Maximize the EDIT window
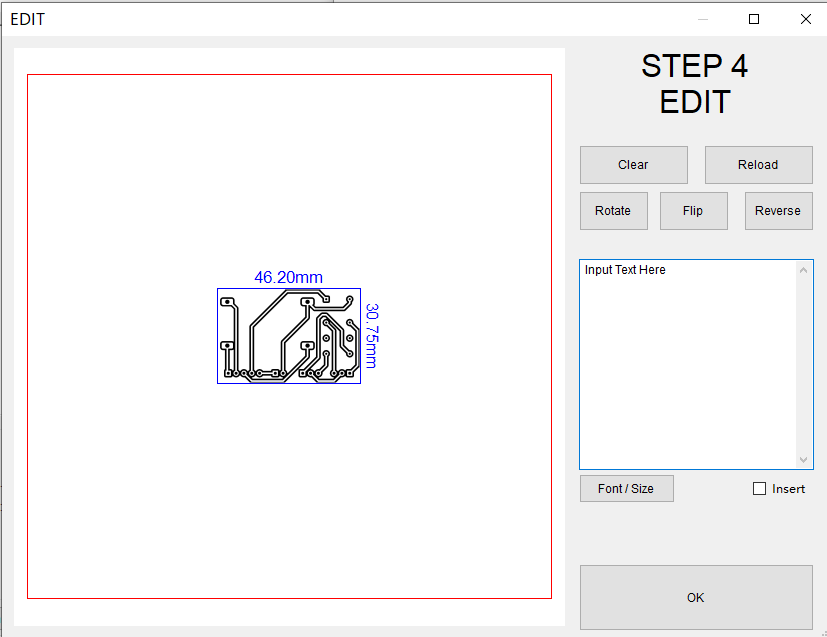Viewport: 827px width, 637px height. [754, 19]
